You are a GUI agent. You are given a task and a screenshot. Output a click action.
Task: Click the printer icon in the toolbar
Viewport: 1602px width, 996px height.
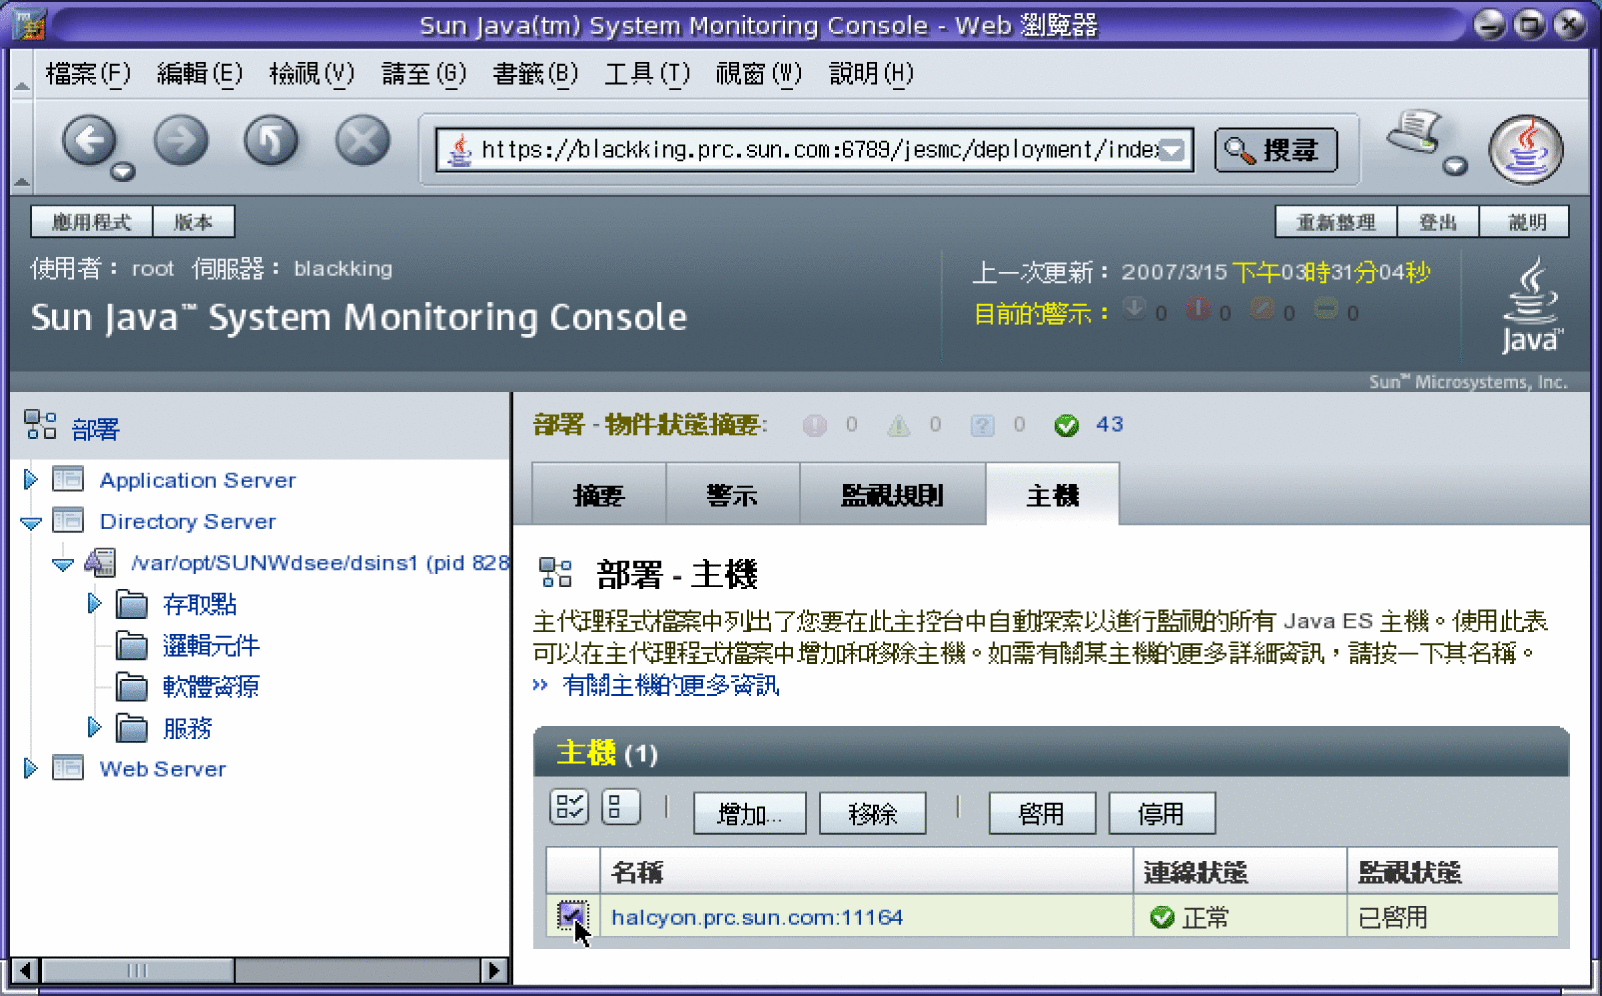point(1414,134)
